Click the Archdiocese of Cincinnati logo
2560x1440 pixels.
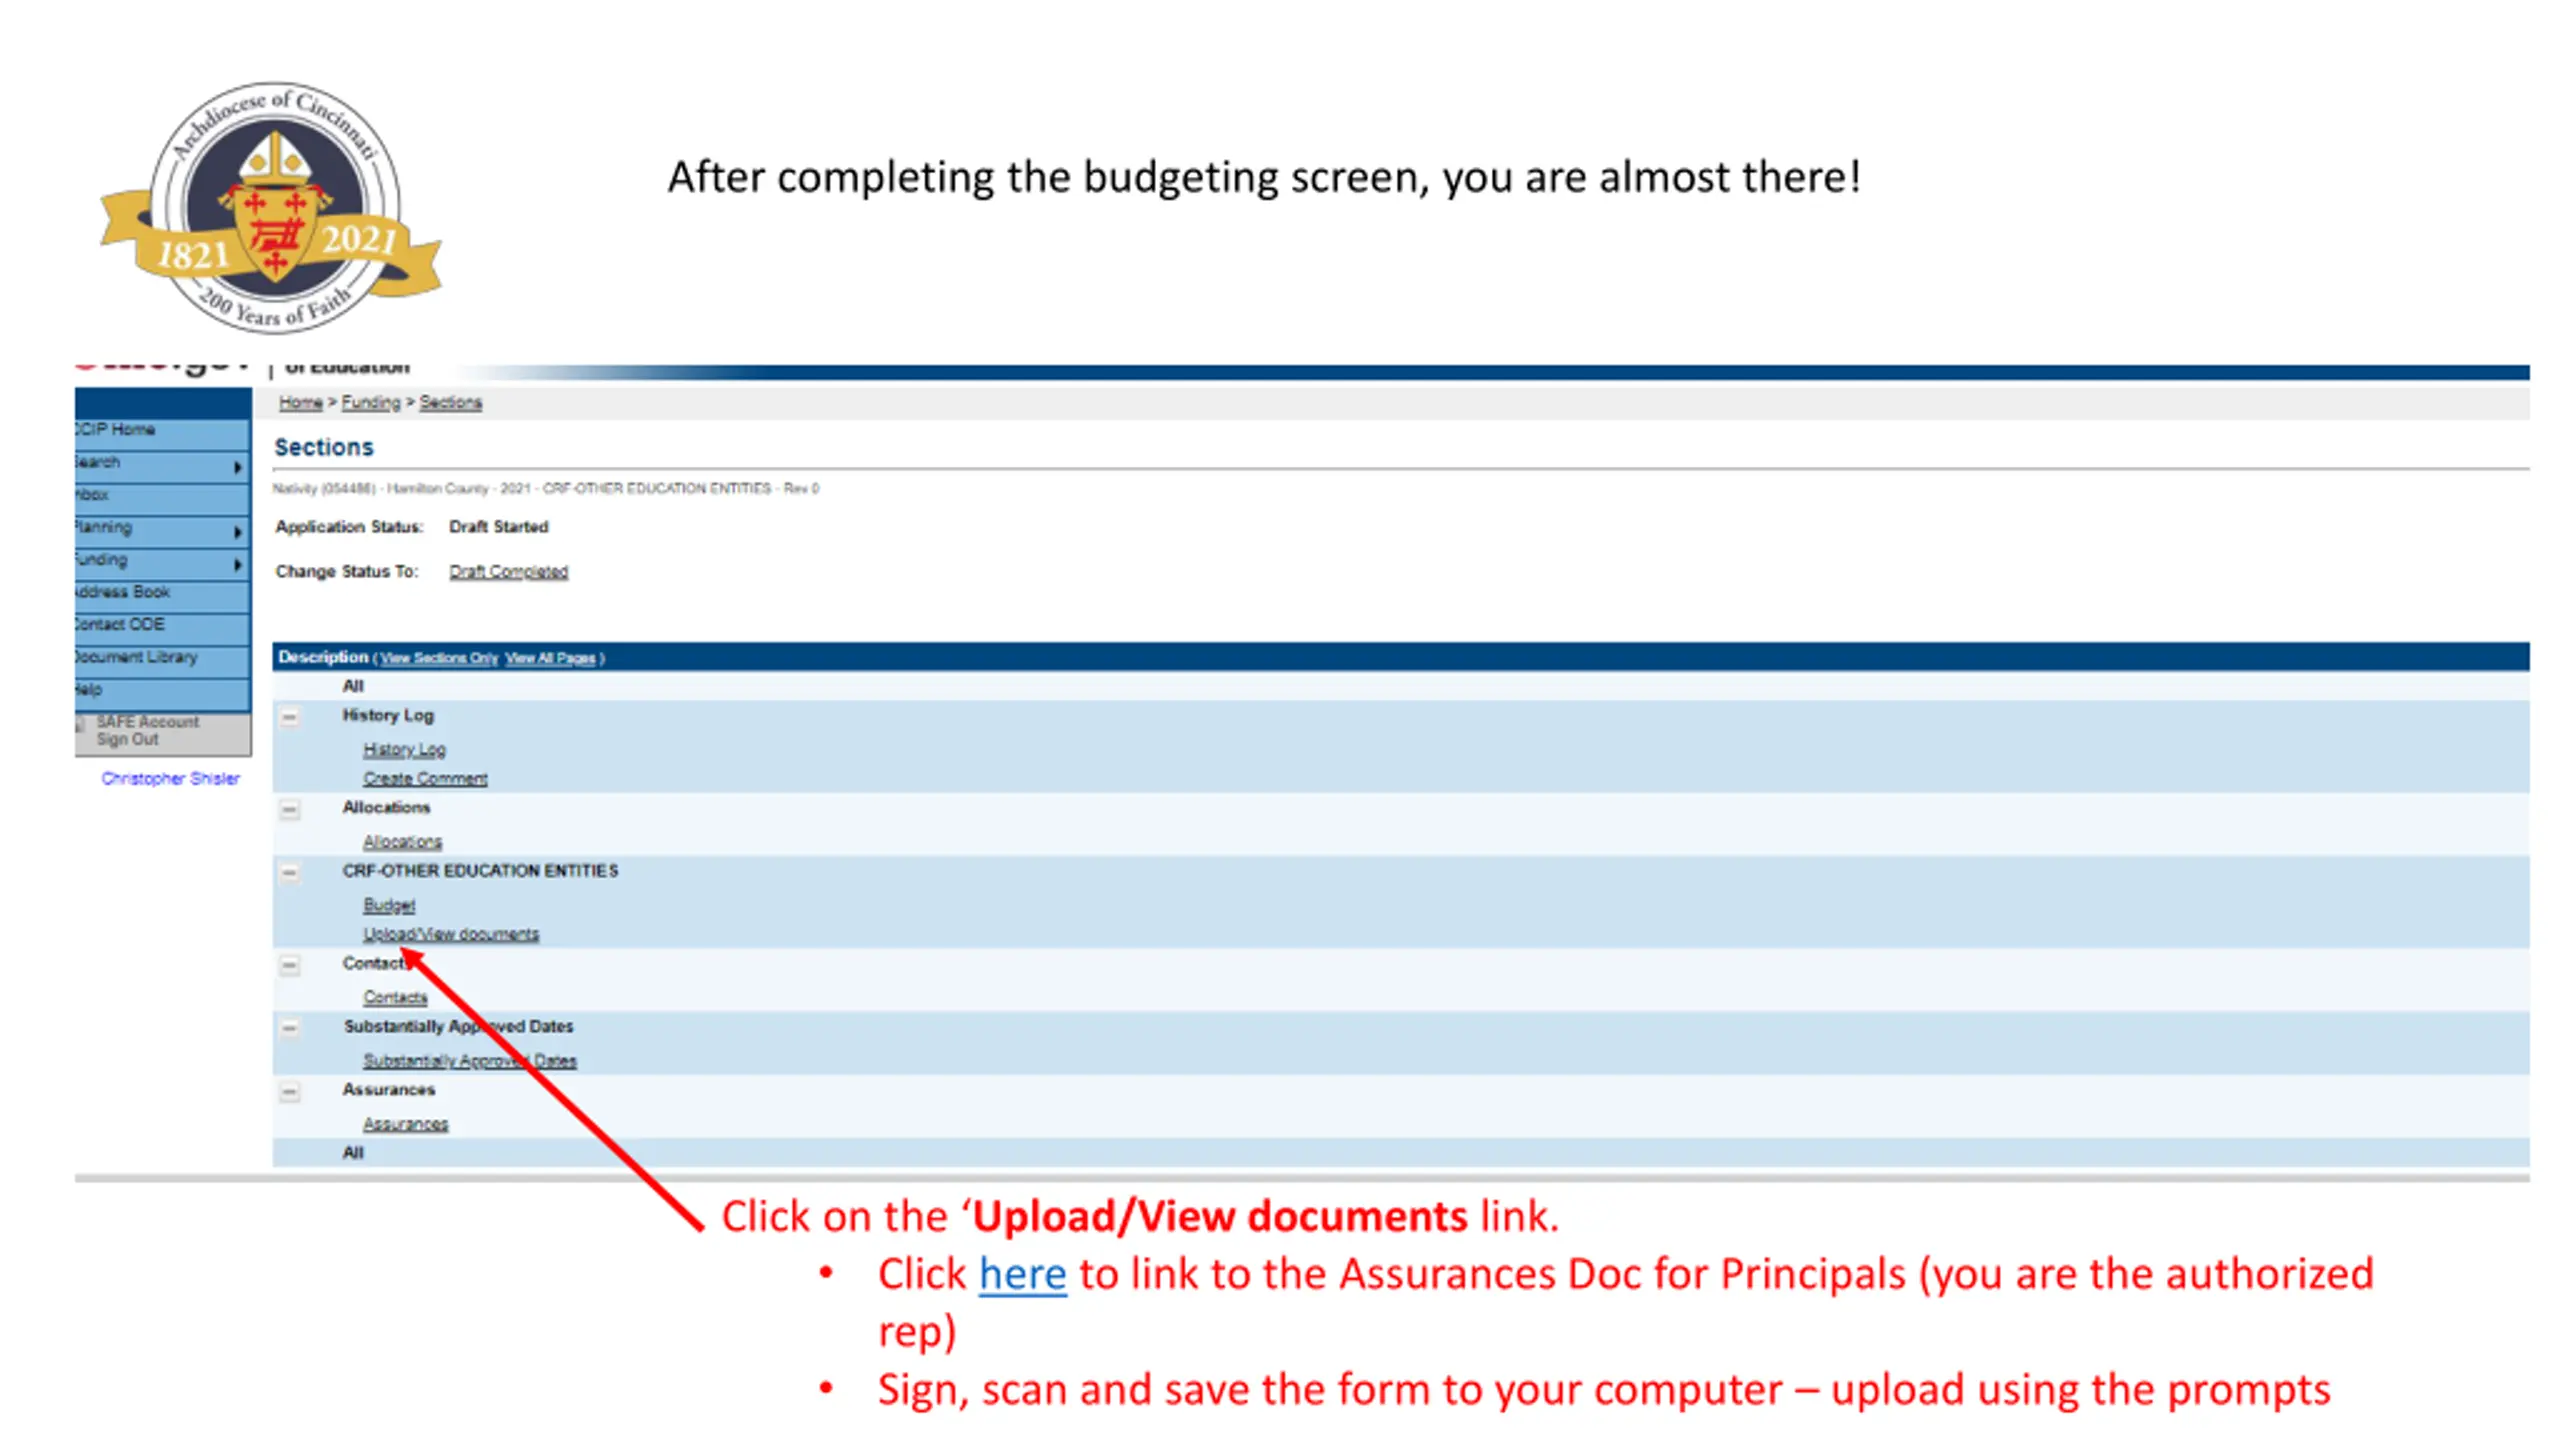coord(271,208)
